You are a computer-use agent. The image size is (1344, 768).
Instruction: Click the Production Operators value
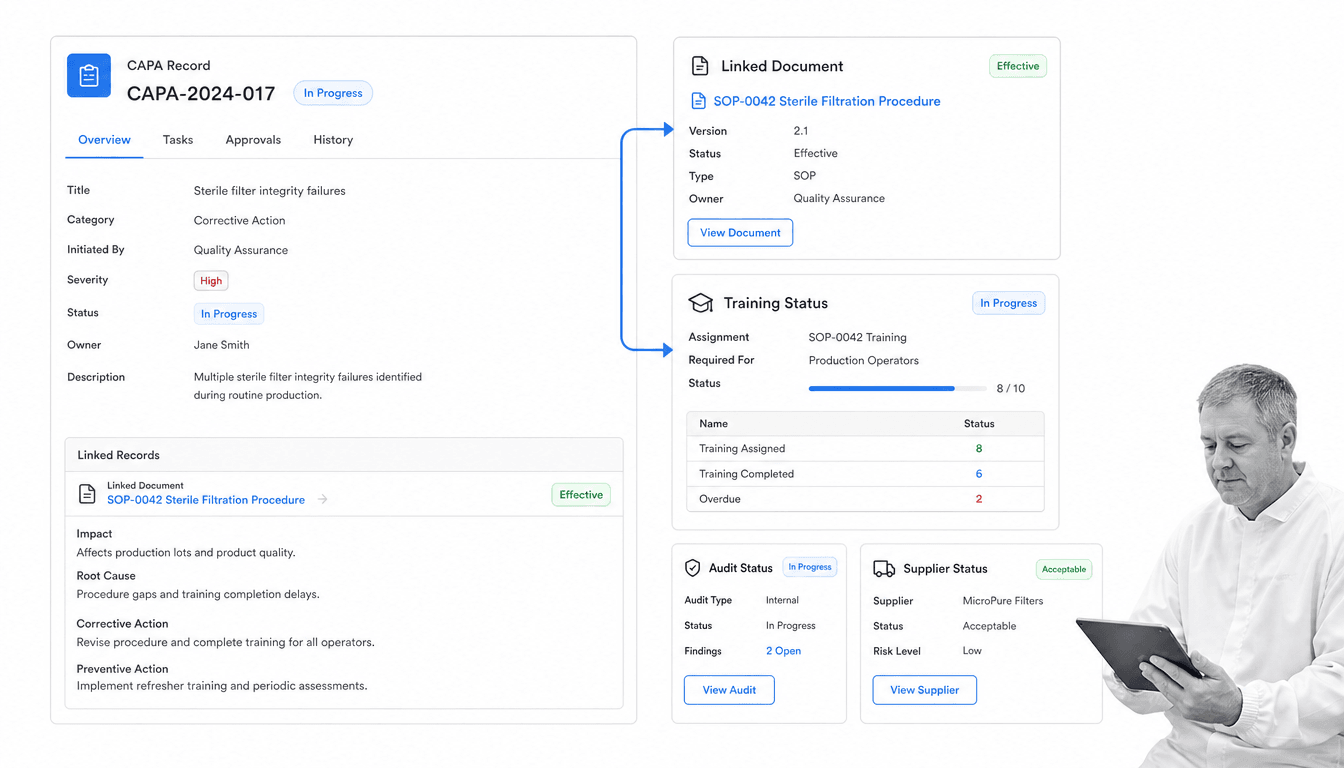pos(863,361)
